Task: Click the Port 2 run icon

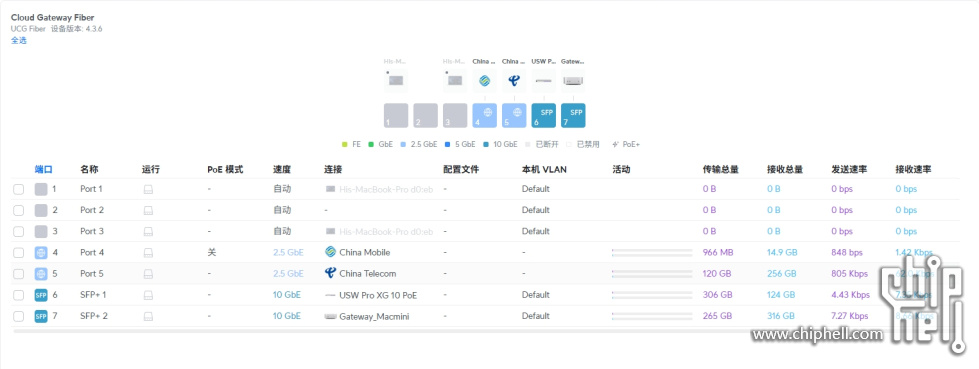Action: (x=148, y=210)
